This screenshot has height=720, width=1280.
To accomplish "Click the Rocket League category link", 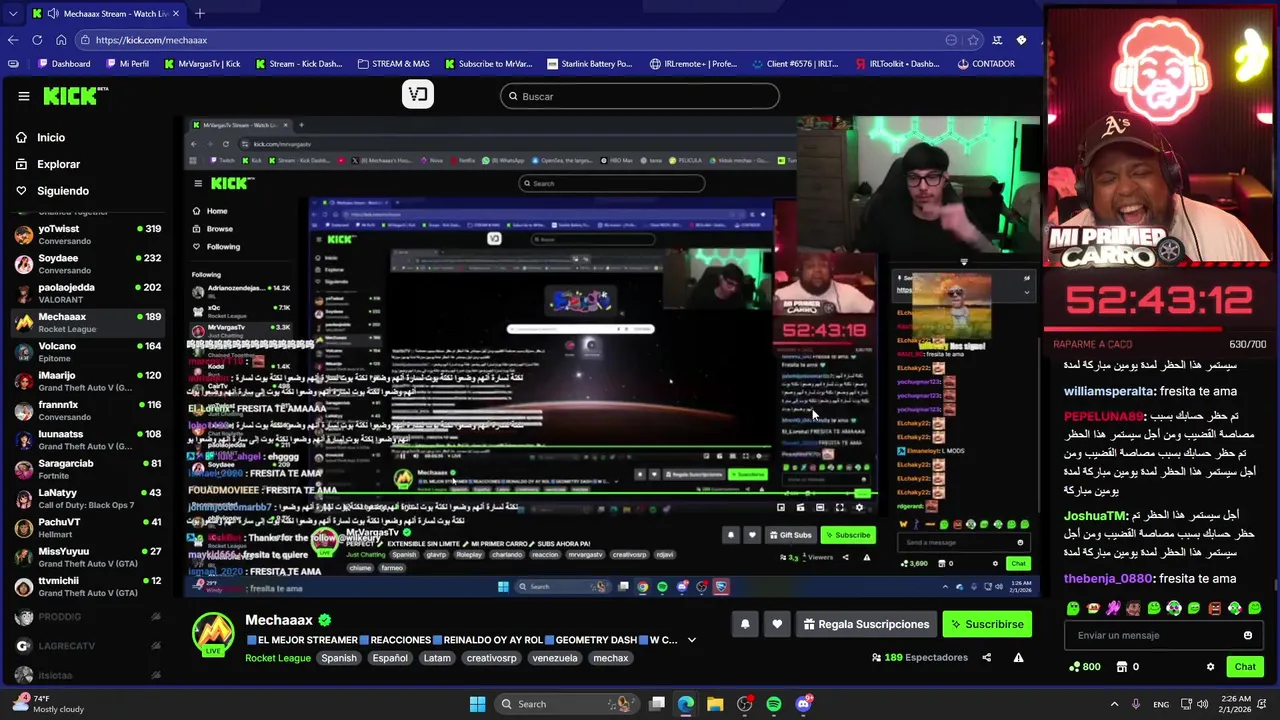I will point(278,658).
